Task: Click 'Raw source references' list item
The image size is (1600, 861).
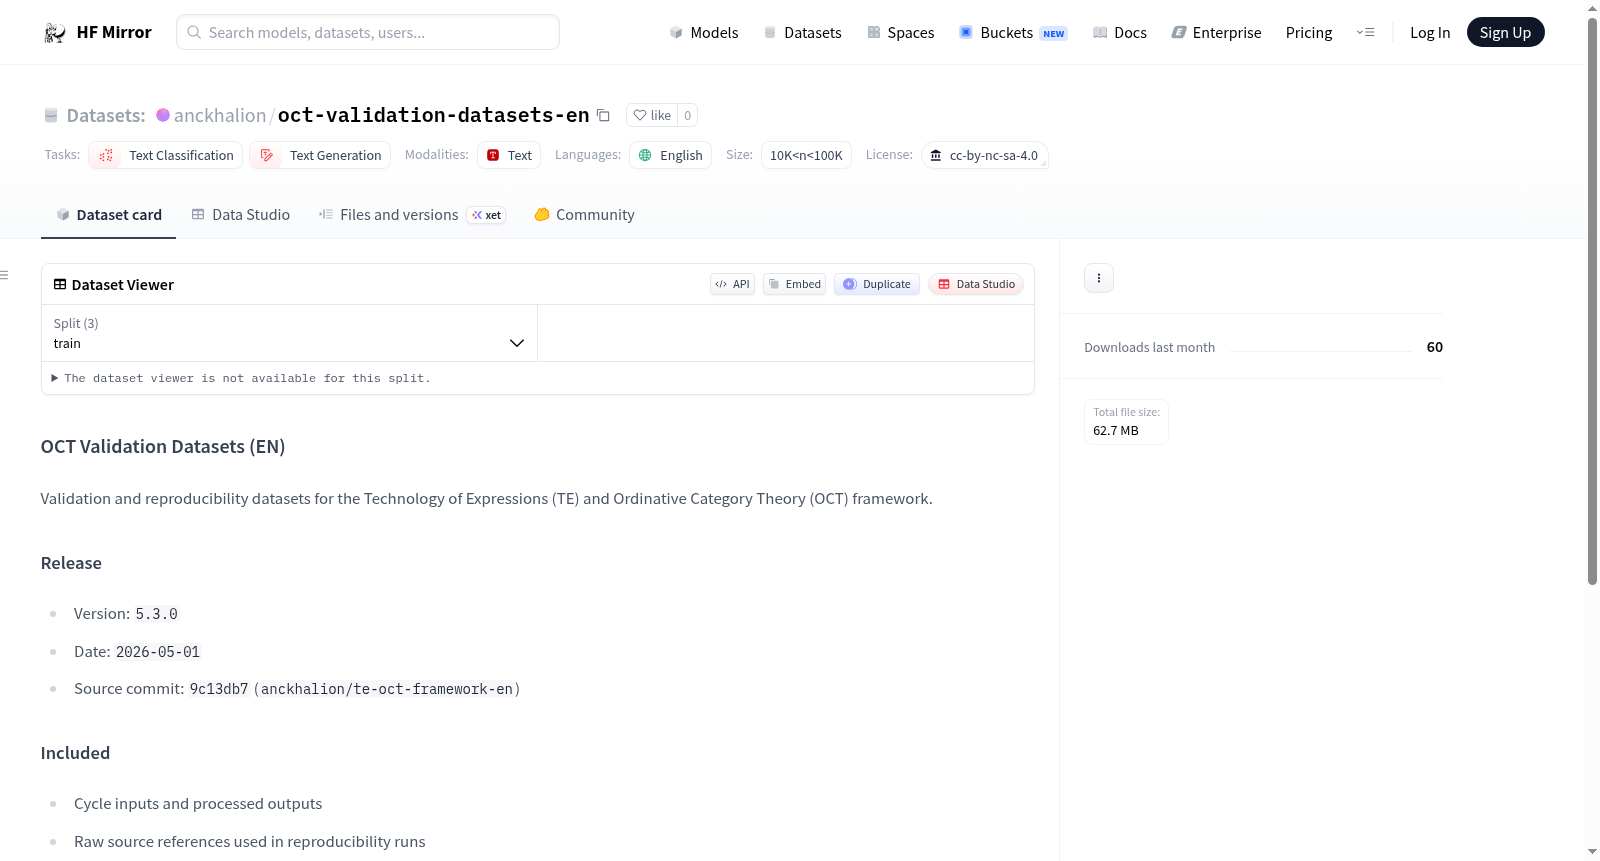Action: coord(250,842)
